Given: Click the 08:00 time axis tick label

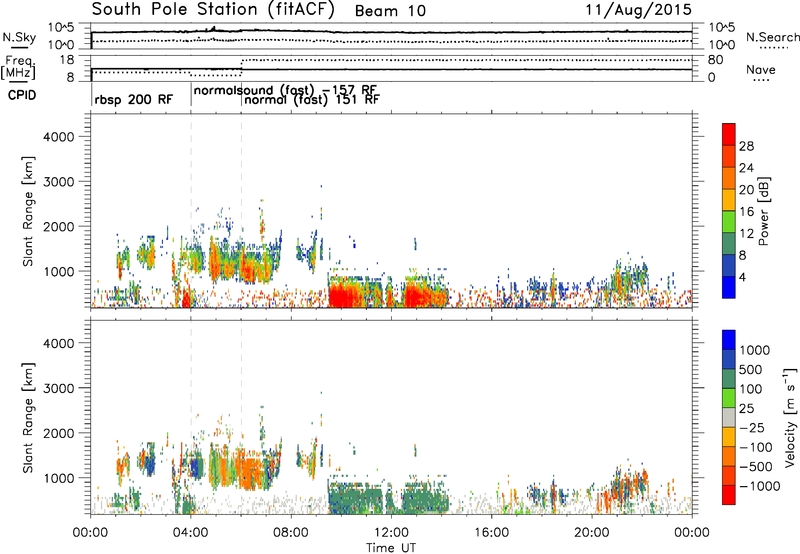Looking at the screenshot, I should pos(291,533).
